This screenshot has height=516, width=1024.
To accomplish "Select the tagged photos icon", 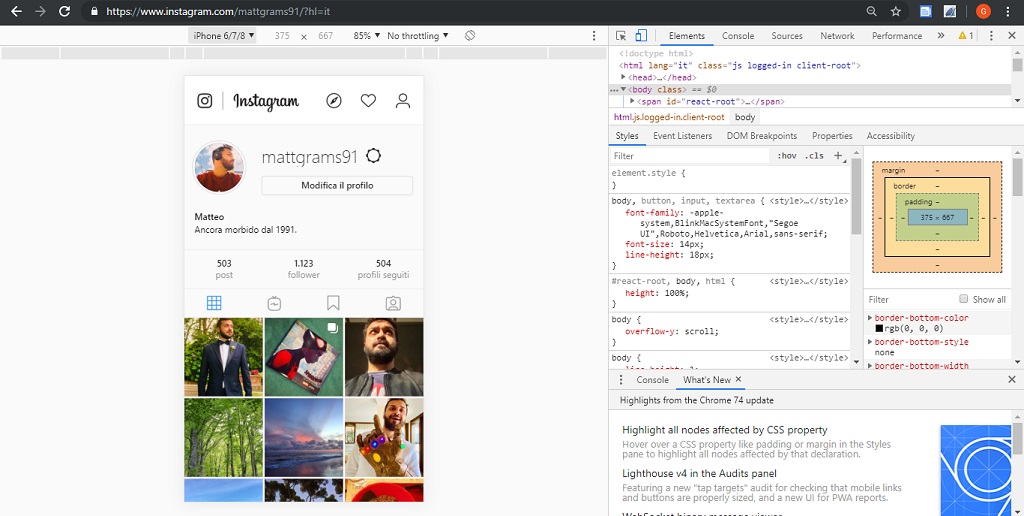I will pyautogui.click(x=393, y=303).
